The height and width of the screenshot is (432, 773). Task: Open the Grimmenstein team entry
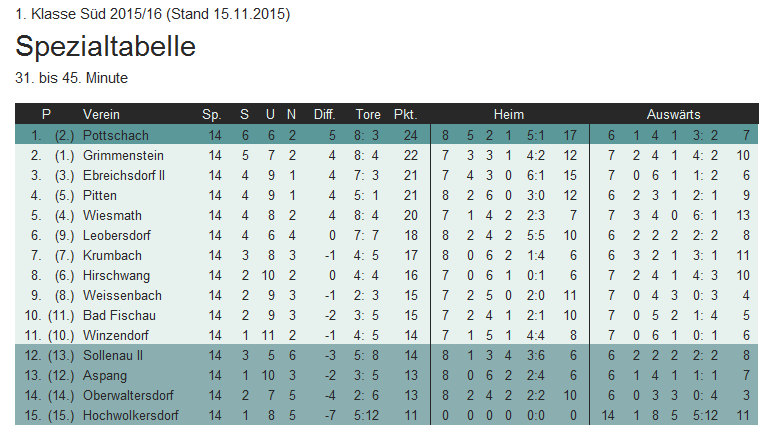click(123, 155)
